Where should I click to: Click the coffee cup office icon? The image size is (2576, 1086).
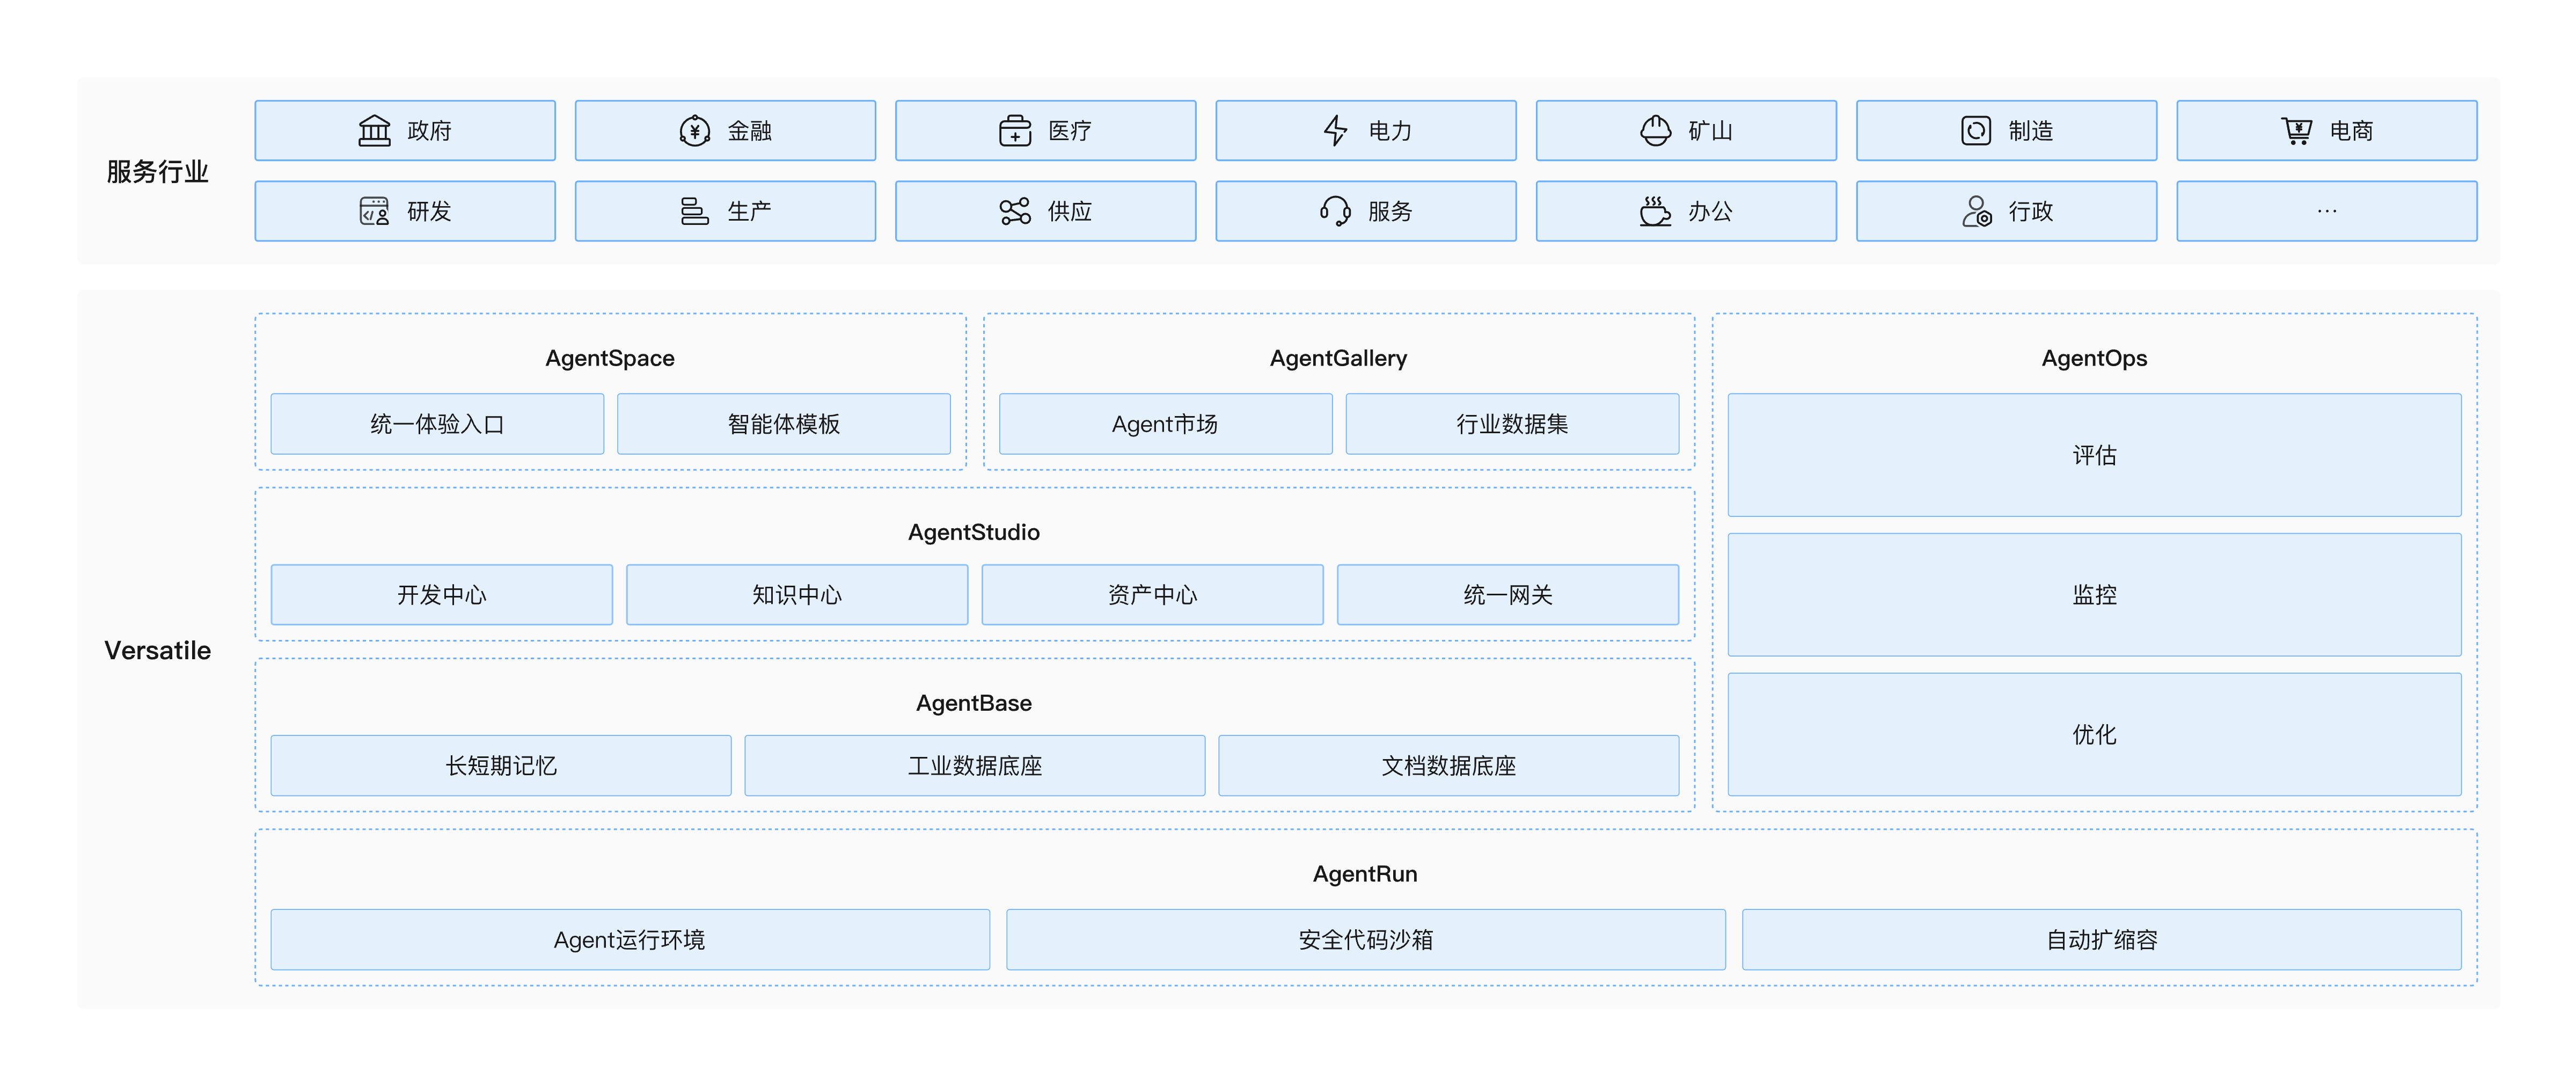pyautogui.click(x=1655, y=211)
